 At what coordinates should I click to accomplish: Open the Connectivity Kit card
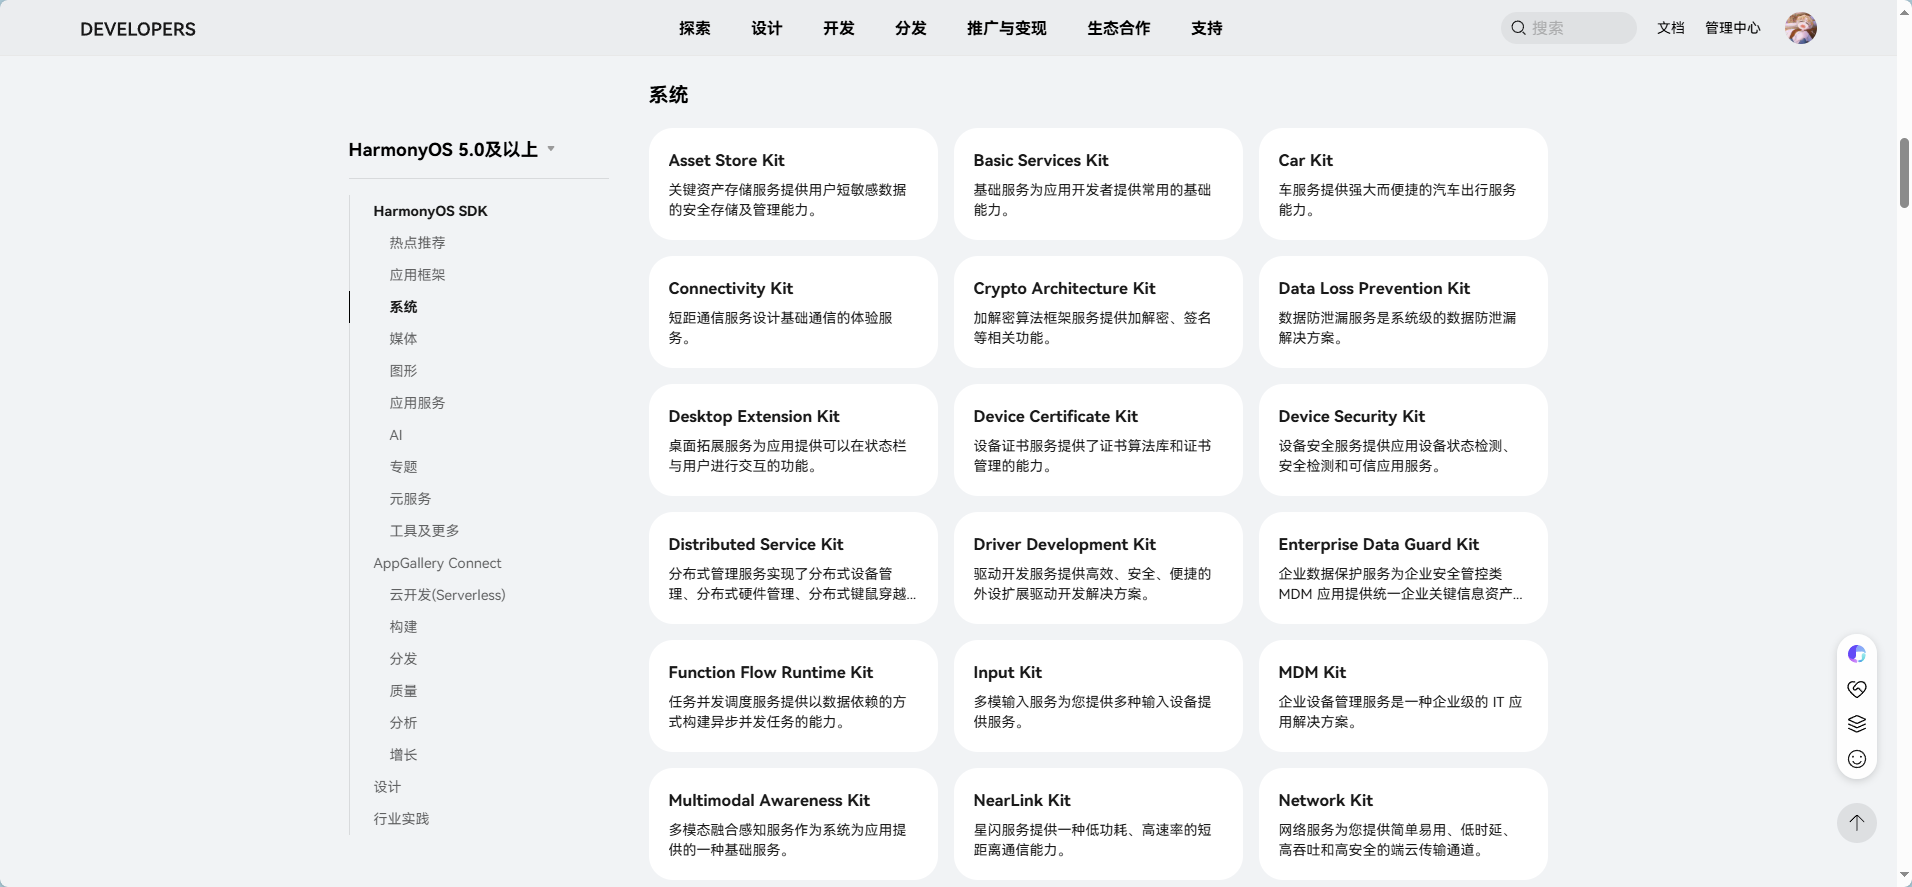click(793, 312)
